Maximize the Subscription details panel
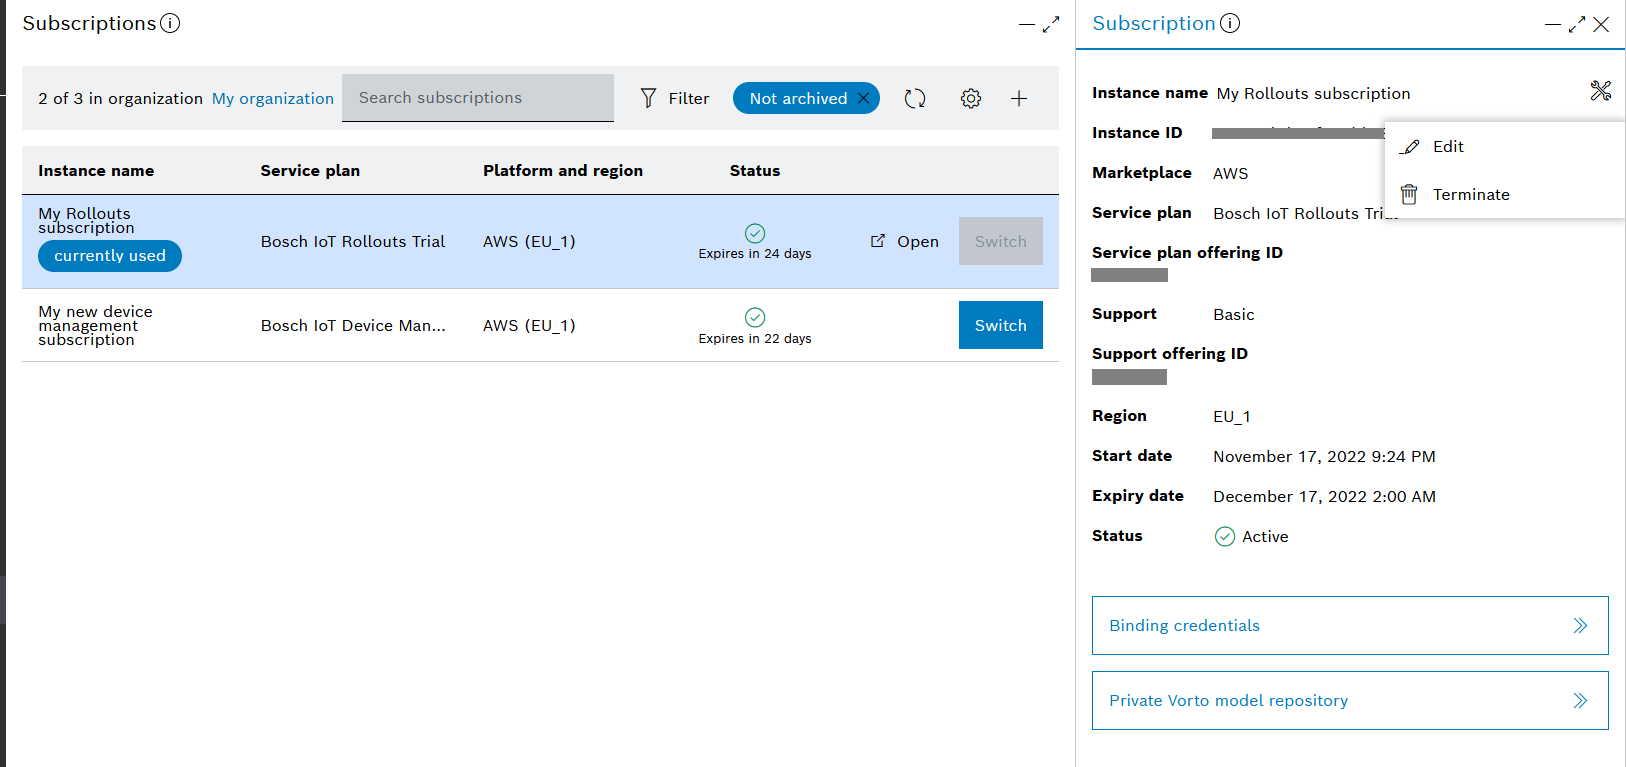Viewport: 1626px width, 767px height. point(1577,24)
